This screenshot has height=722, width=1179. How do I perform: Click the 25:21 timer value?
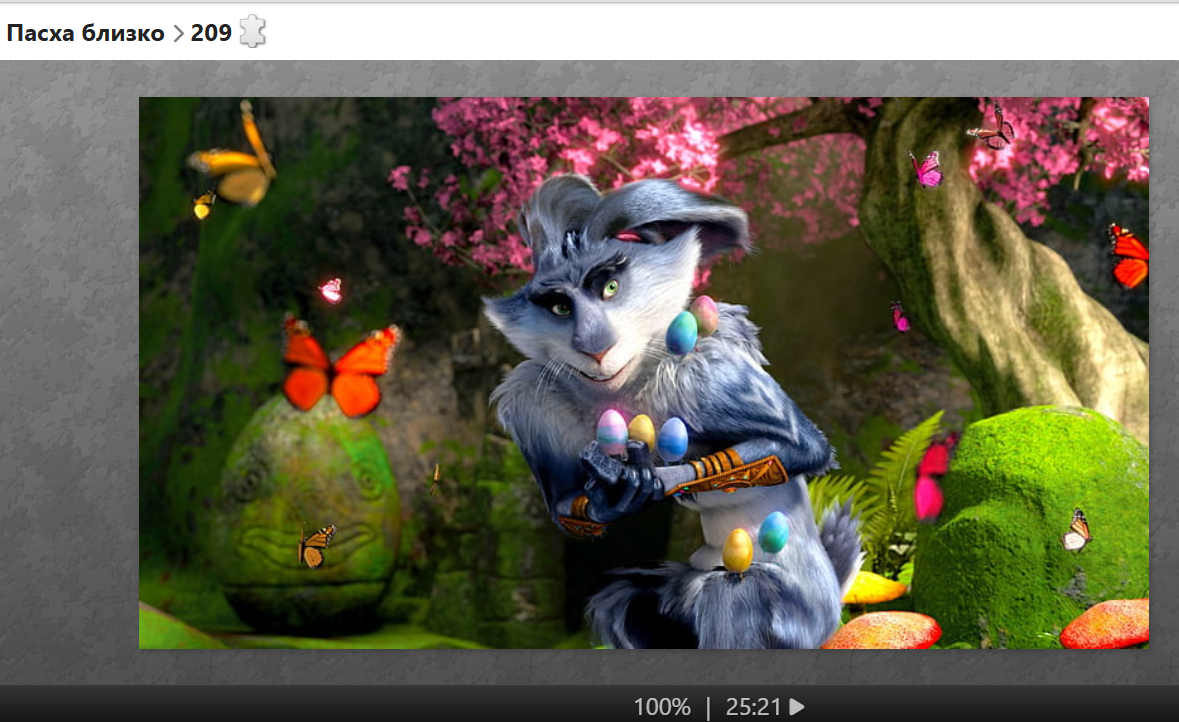(753, 707)
